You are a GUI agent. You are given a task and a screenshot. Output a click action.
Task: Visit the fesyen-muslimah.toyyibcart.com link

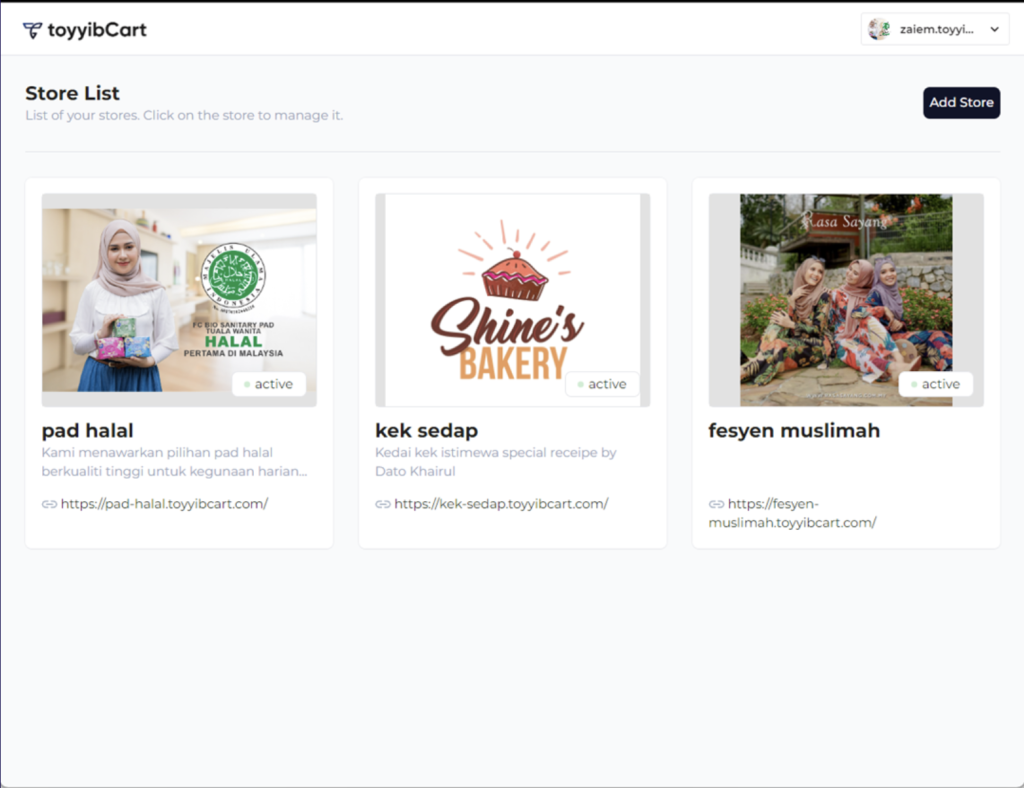click(793, 513)
